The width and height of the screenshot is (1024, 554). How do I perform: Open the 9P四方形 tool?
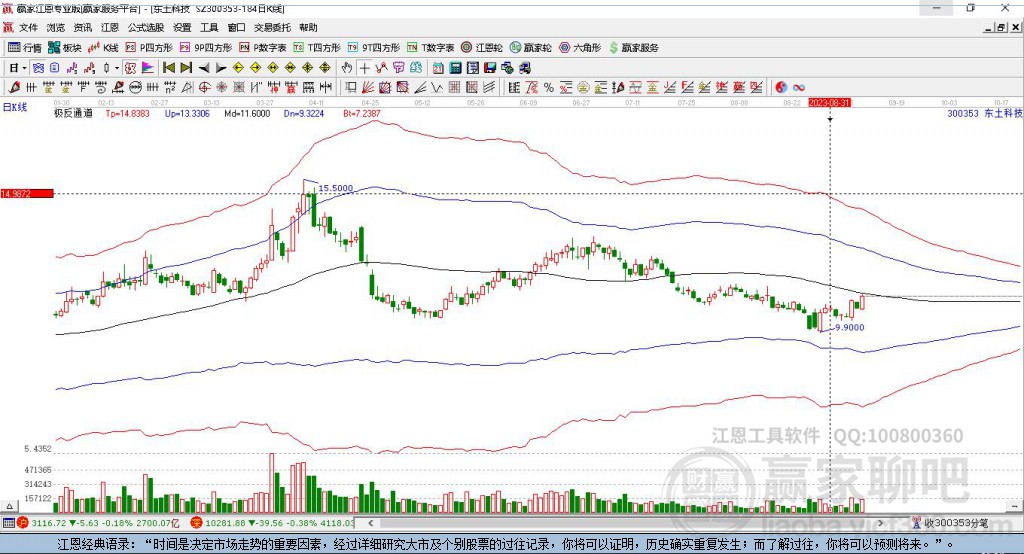[206, 48]
